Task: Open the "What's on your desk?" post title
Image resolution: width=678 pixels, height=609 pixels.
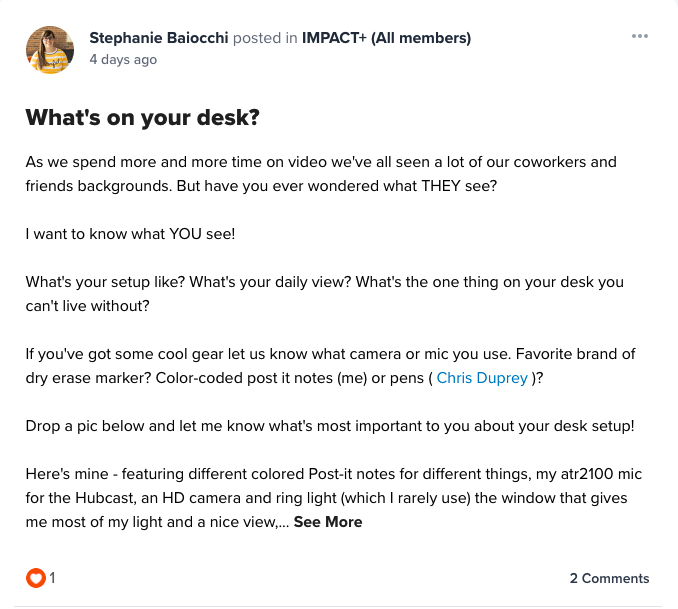Action: click(142, 117)
